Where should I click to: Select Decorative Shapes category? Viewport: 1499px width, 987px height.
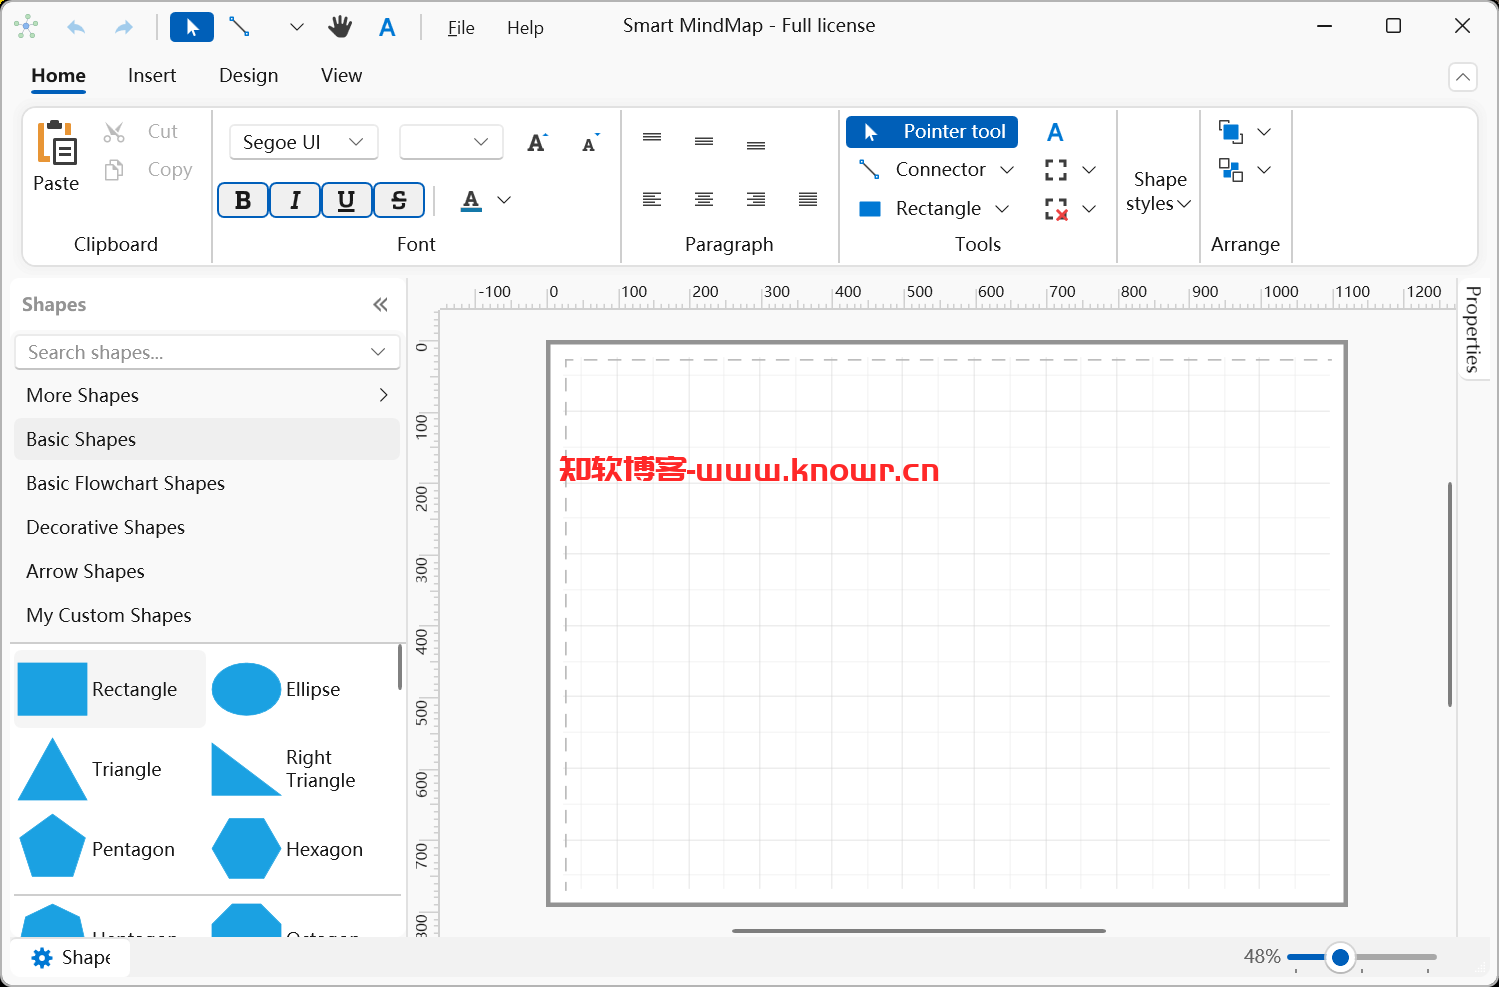coord(207,527)
